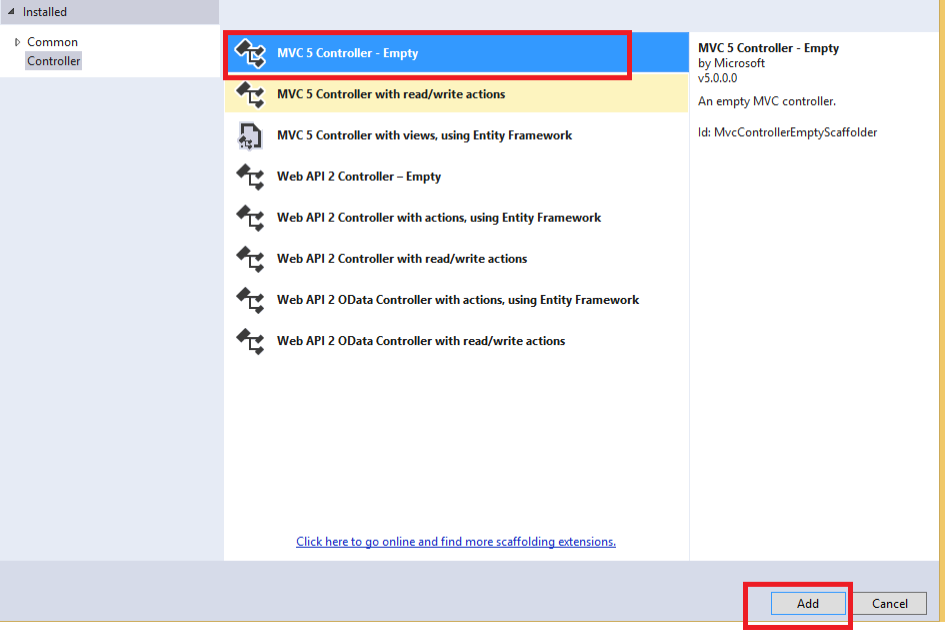Click the Cancel button
945x635 pixels.
click(890, 604)
